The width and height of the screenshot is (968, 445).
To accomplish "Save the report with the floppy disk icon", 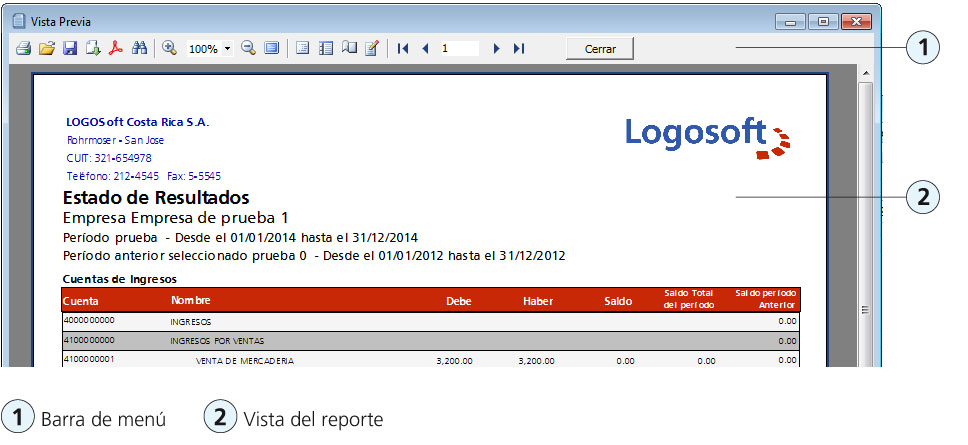I will pyautogui.click(x=70, y=48).
